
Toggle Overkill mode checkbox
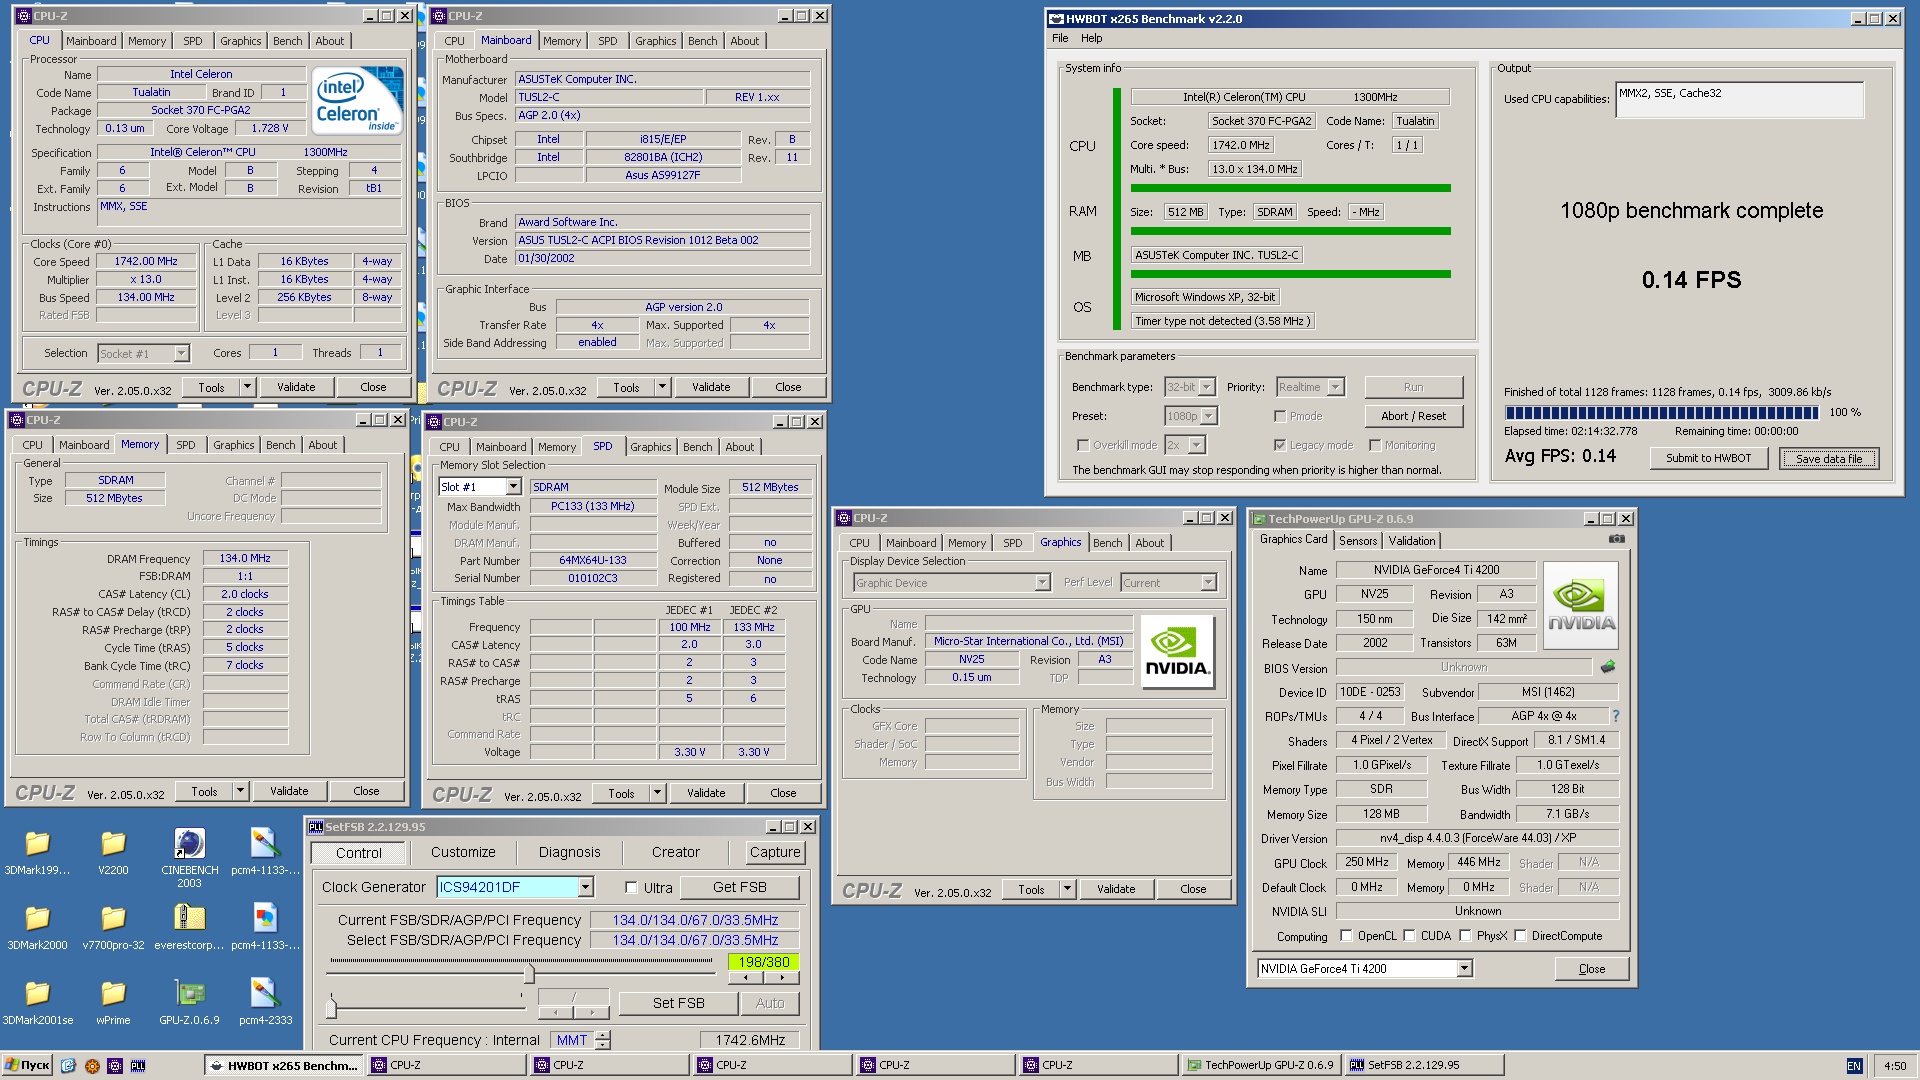click(1082, 445)
